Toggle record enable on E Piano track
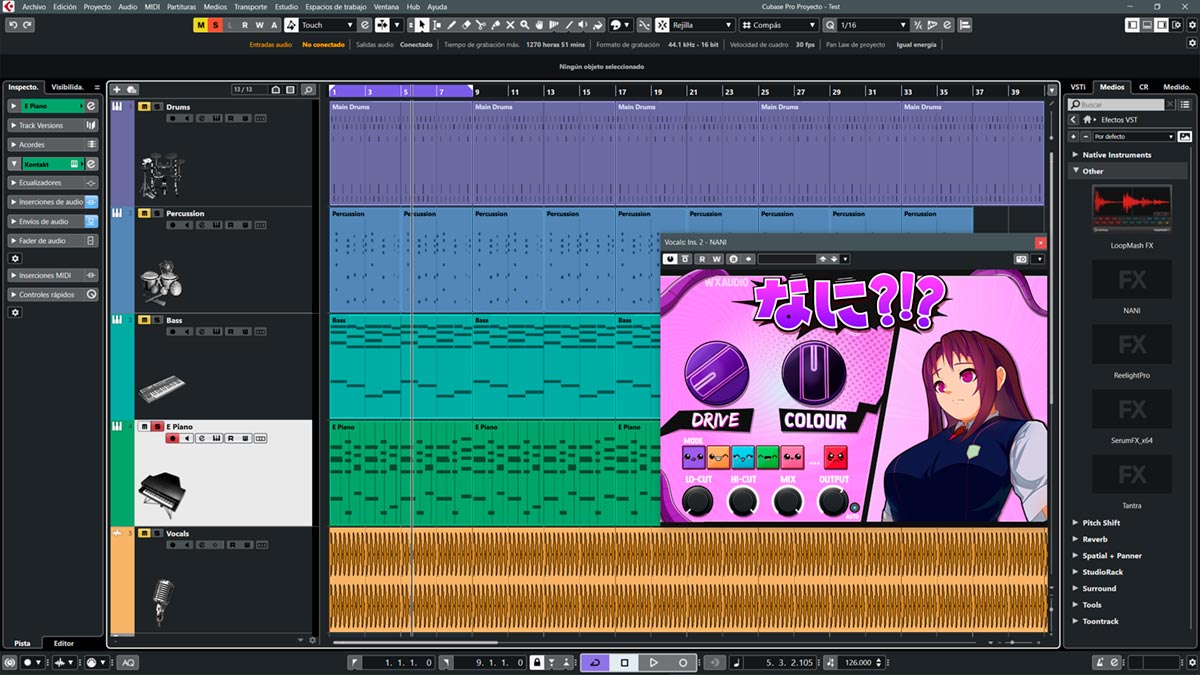The width and height of the screenshot is (1200, 675). [x=172, y=438]
